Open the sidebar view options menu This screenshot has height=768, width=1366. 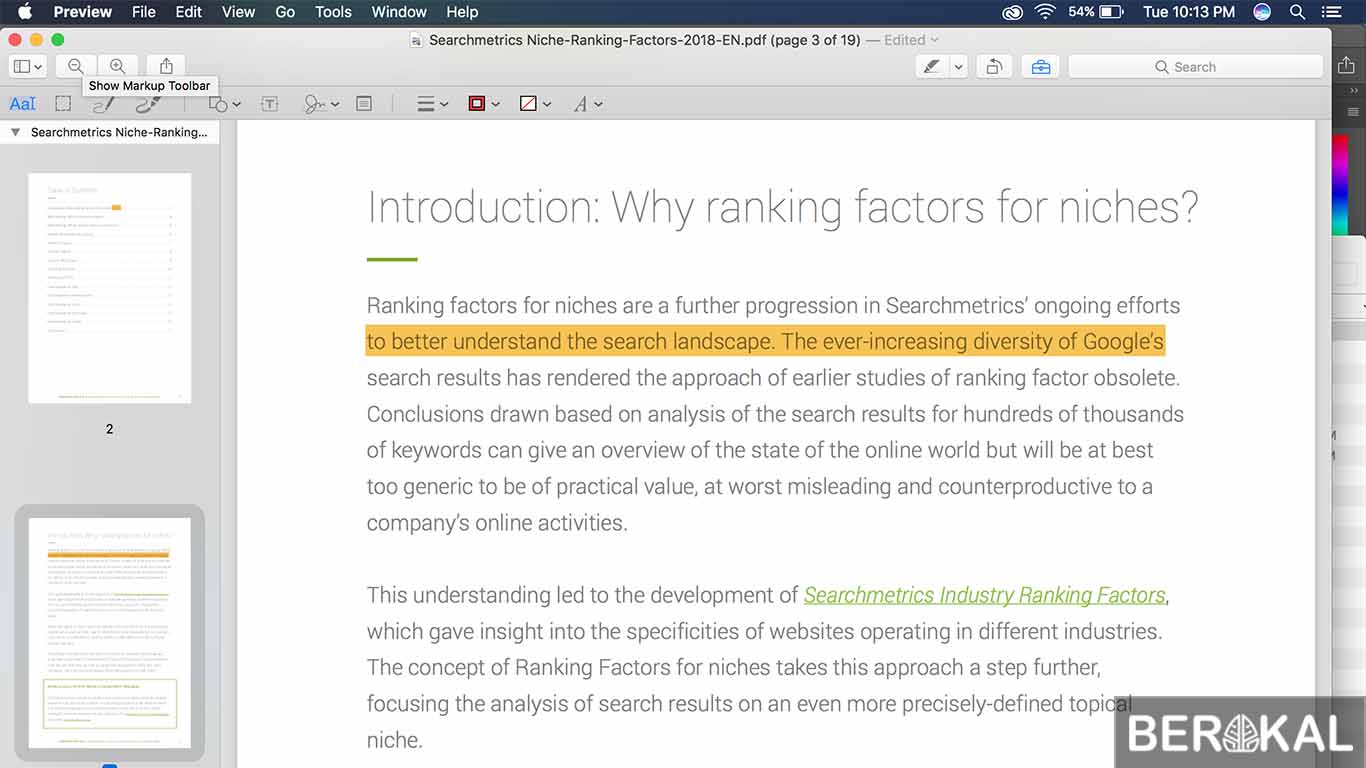[x=28, y=67]
